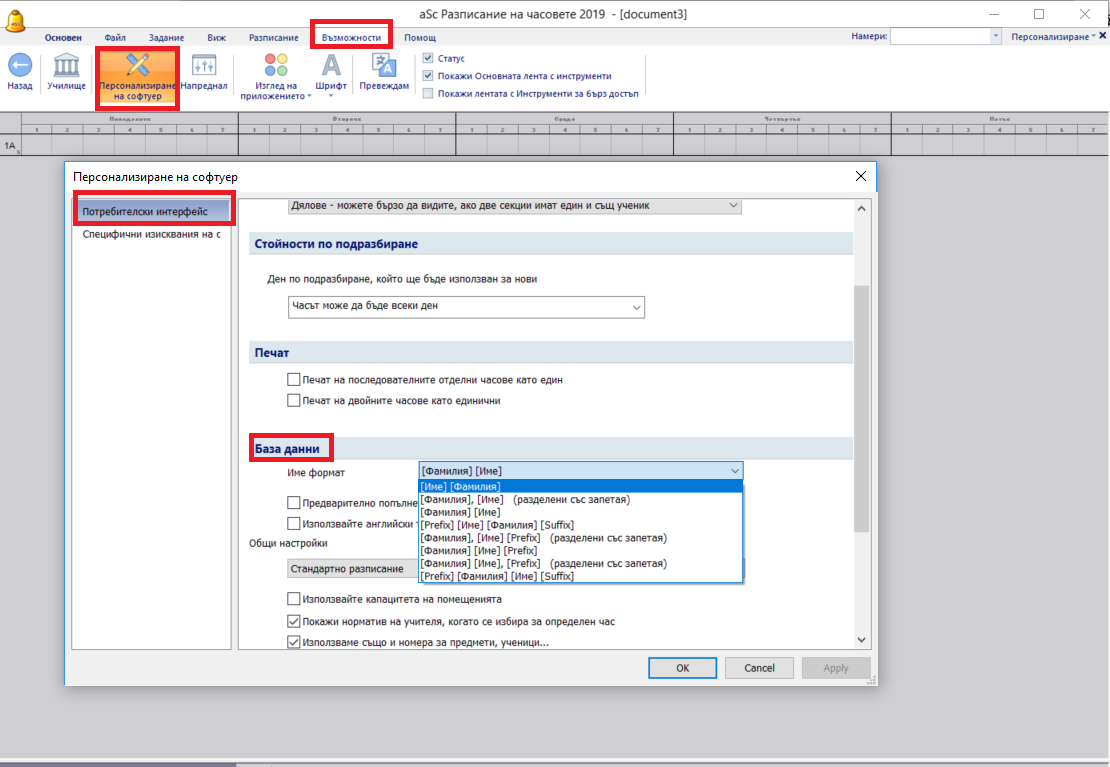Screen dimensions: 1110x767
Task: Switch to the Разписание ribbon tab
Action: [x=273, y=38]
